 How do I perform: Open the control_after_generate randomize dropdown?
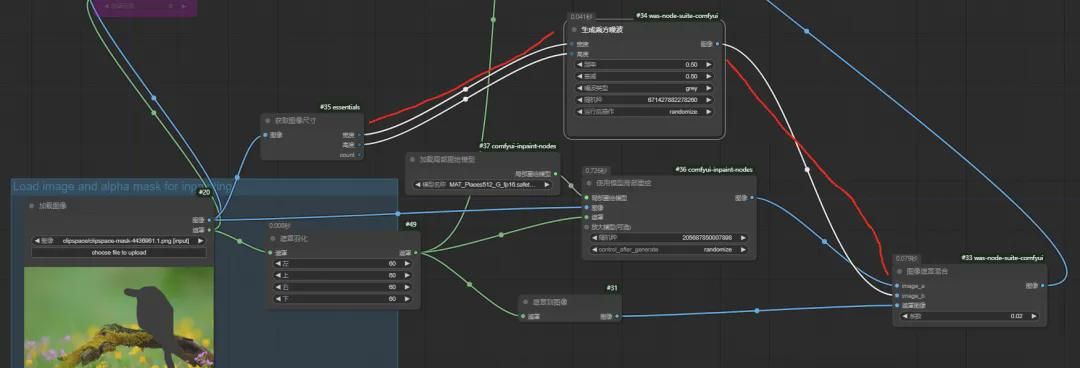pyautogui.click(x=668, y=249)
